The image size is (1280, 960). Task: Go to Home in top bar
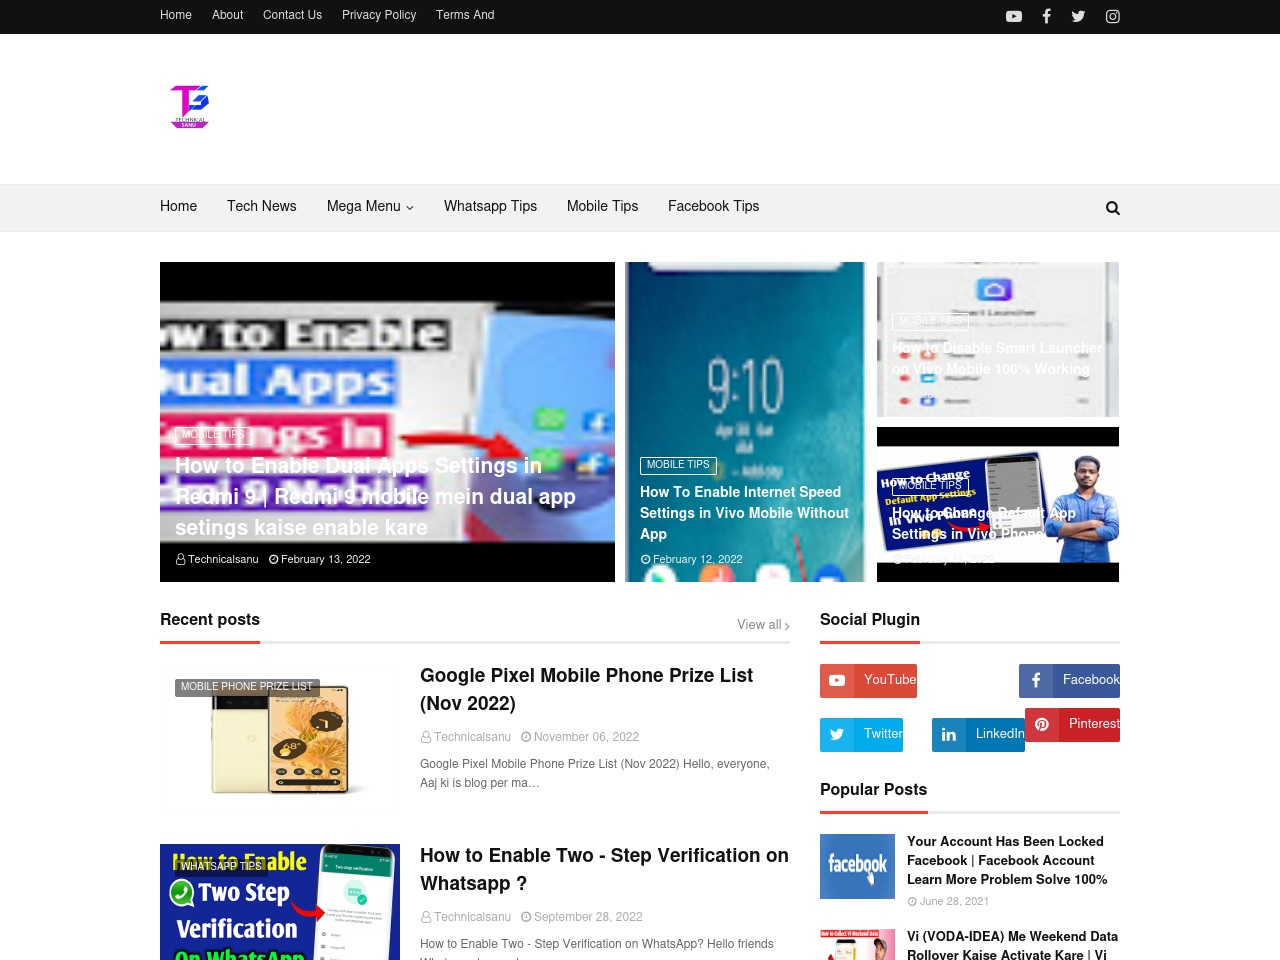[x=176, y=15]
